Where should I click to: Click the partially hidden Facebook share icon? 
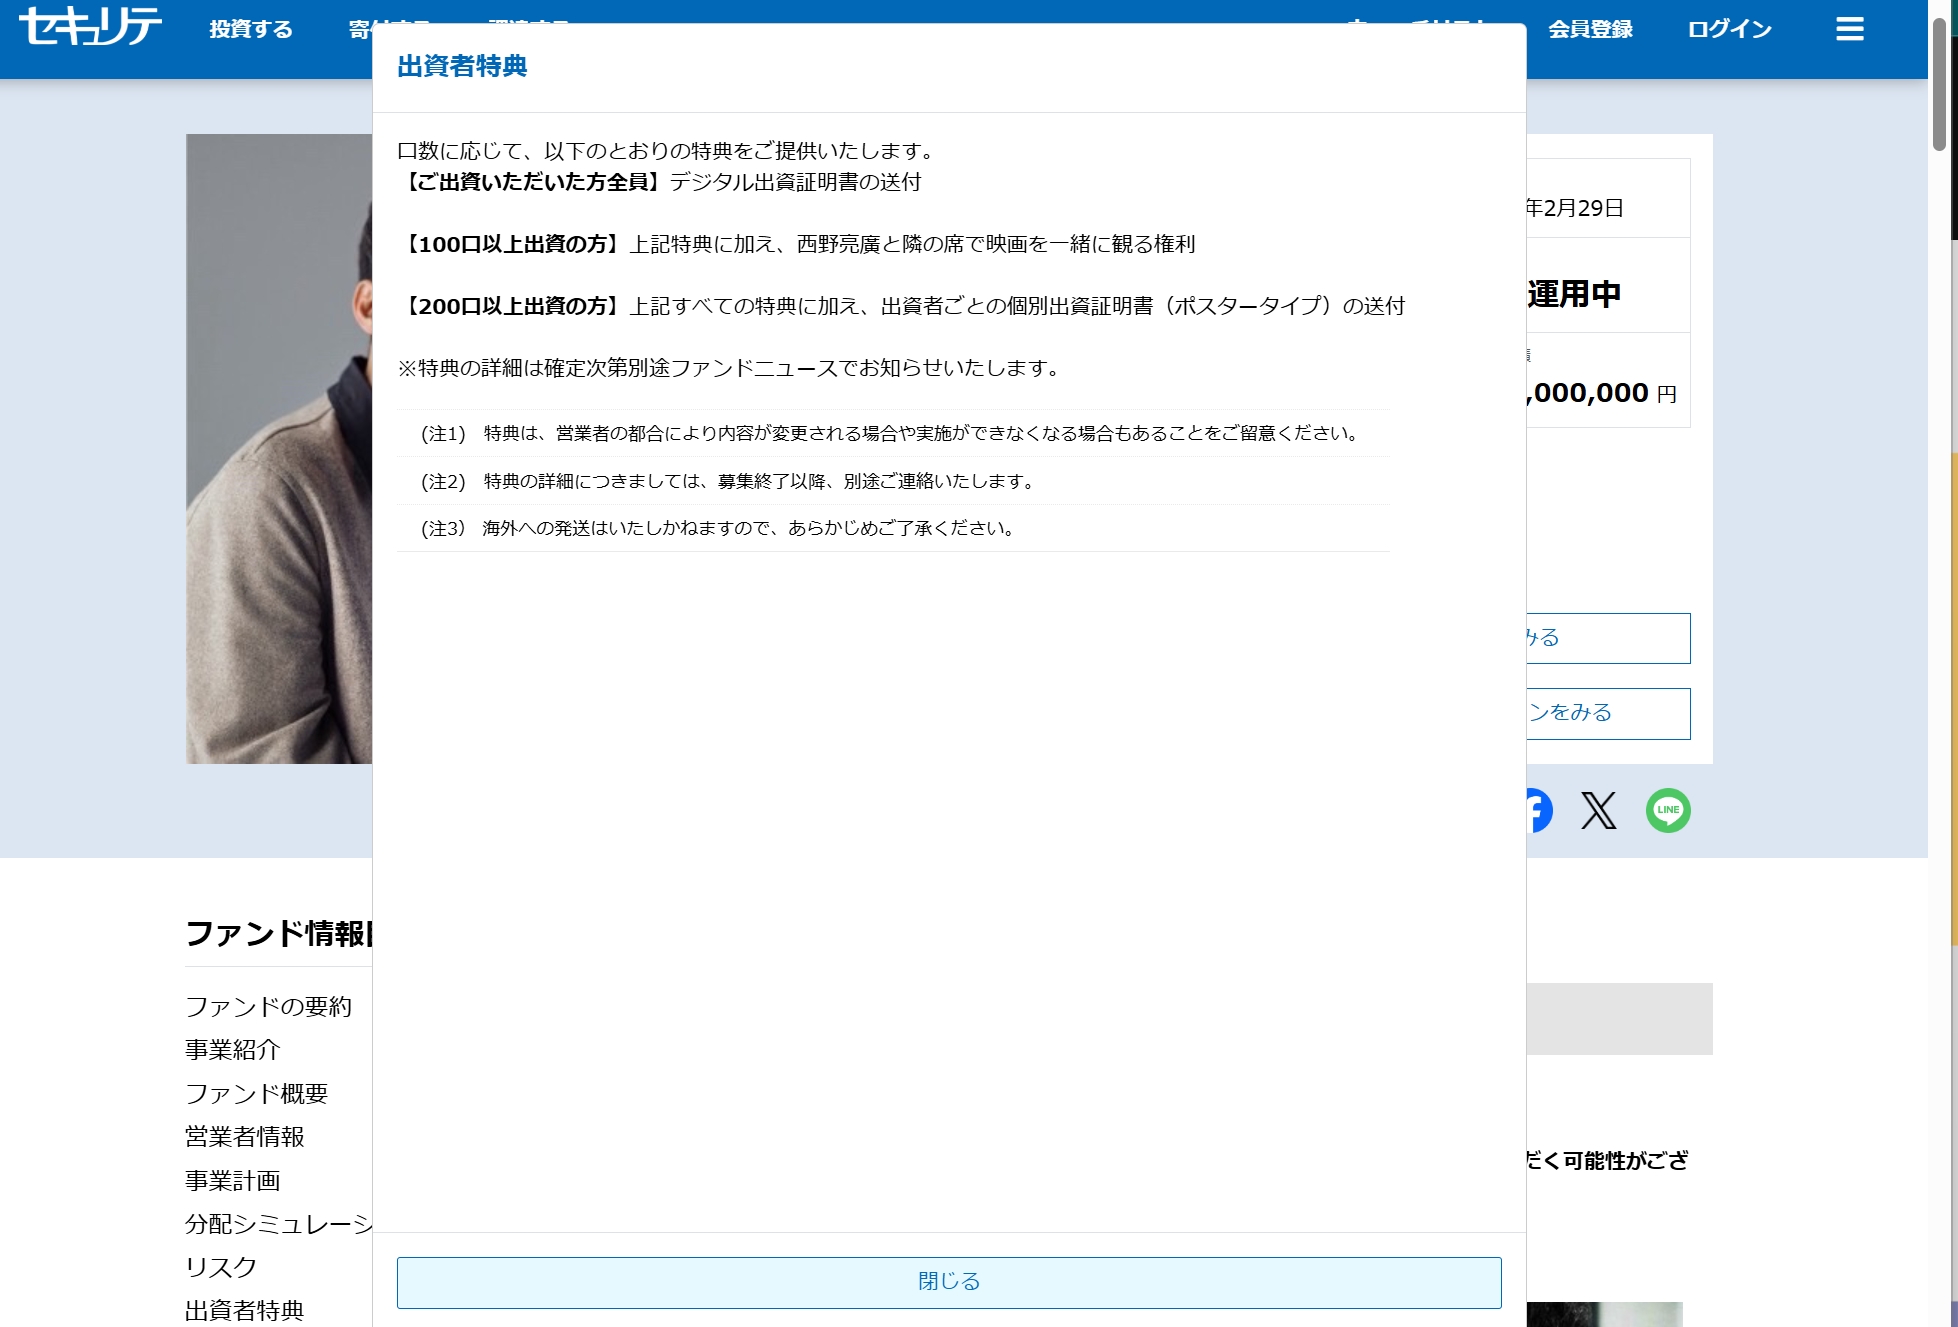[1540, 810]
